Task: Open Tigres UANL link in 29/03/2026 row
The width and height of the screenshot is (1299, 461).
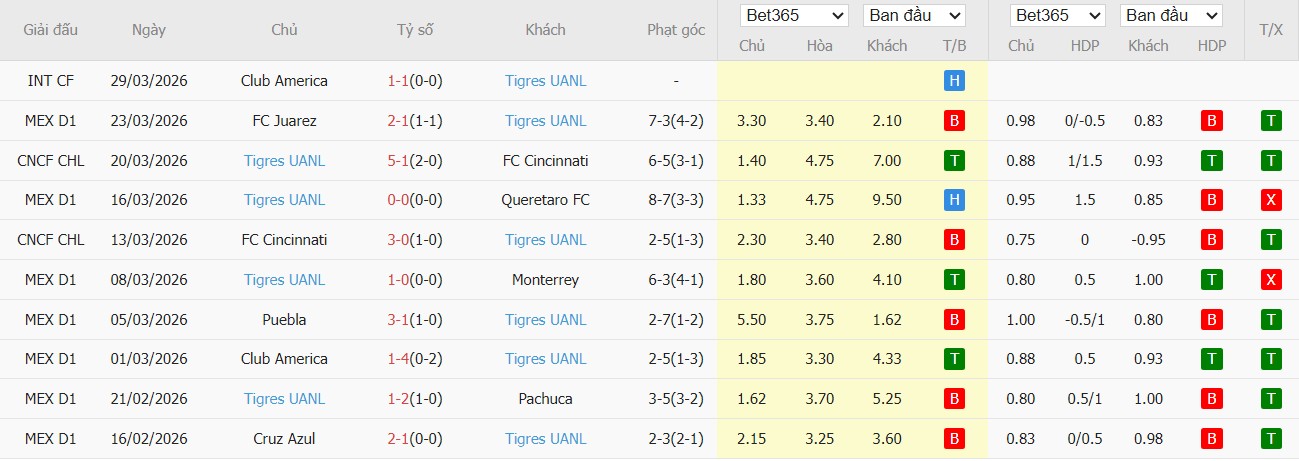Action: pos(546,81)
